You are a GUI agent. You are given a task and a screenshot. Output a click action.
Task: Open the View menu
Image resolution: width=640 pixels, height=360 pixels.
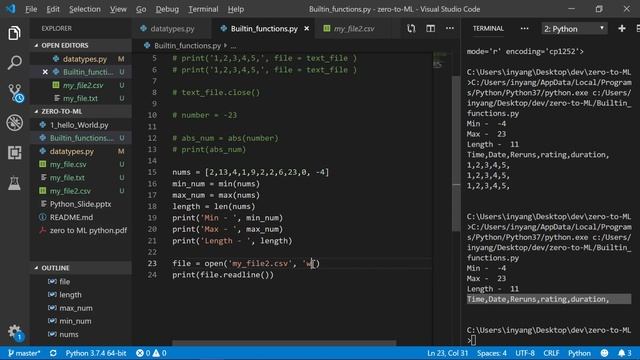click(118, 9)
